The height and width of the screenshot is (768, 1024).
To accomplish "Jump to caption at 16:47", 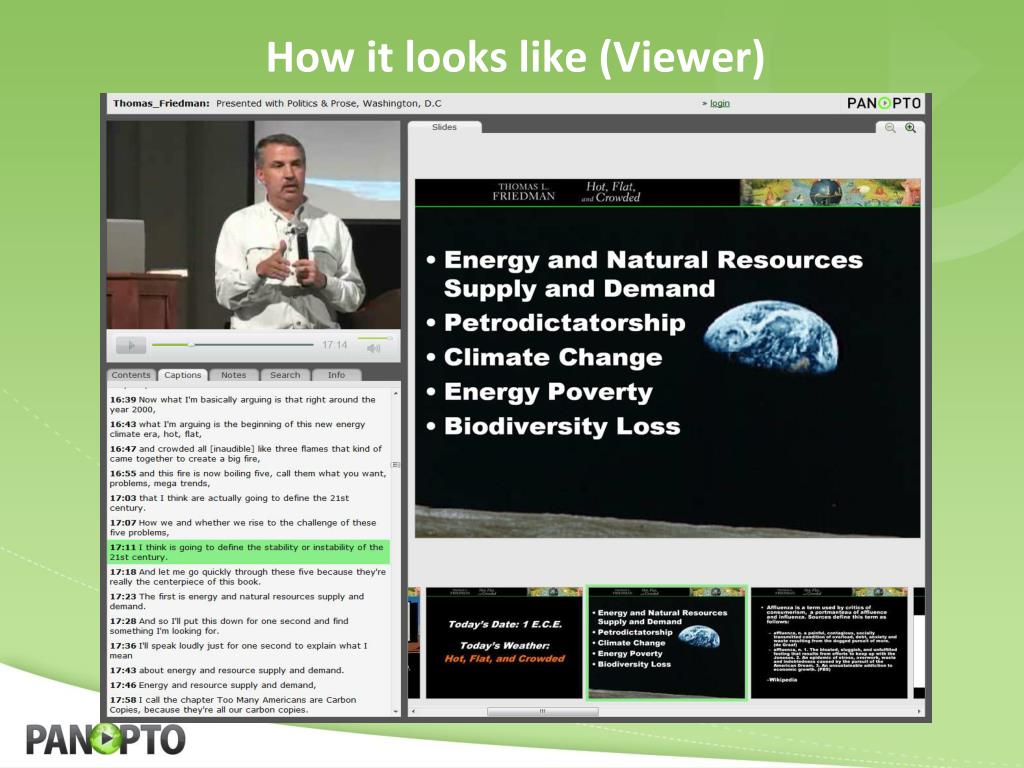I will click(x=248, y=454).
